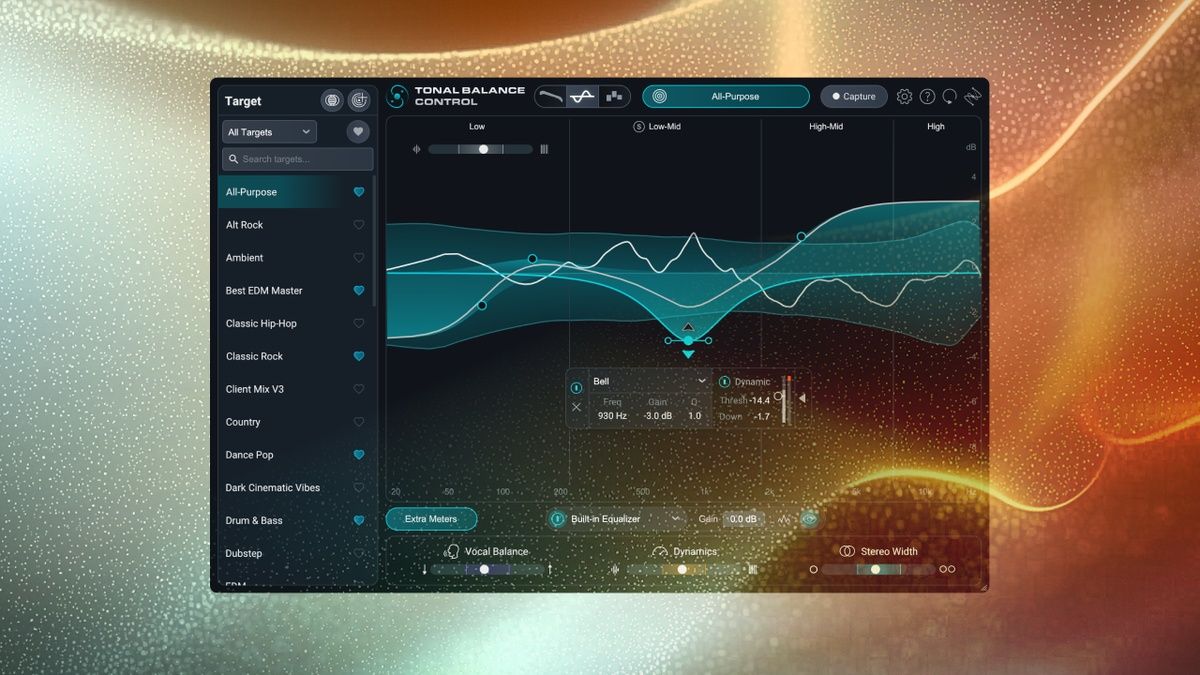Click the Search targets input field
This screenshot has width=1200, height=675.
[x=295, y=158]
